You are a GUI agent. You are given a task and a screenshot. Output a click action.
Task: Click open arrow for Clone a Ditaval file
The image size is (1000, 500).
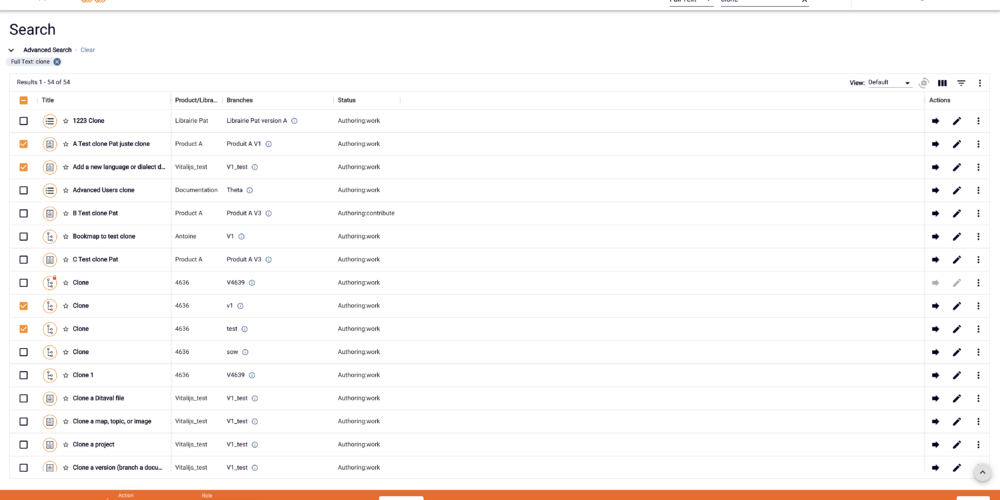tap(936, 399)
